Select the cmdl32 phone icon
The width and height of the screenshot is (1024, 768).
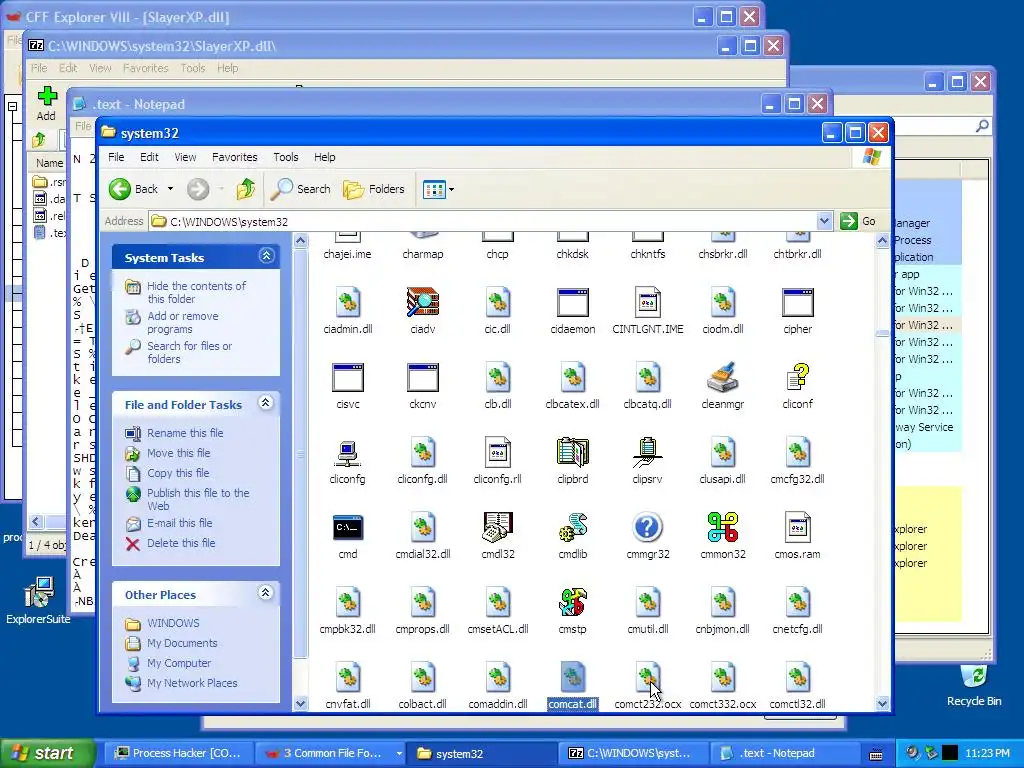(498, 528)
